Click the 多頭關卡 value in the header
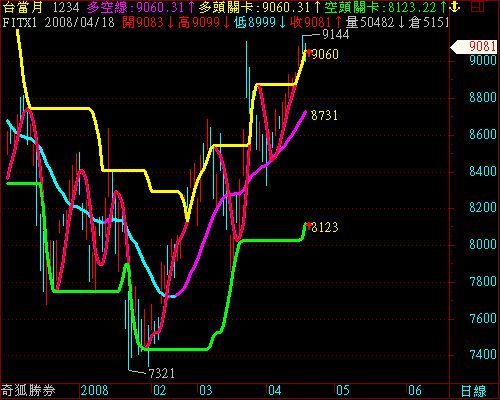Screen dimensions: 500x400 259,7
